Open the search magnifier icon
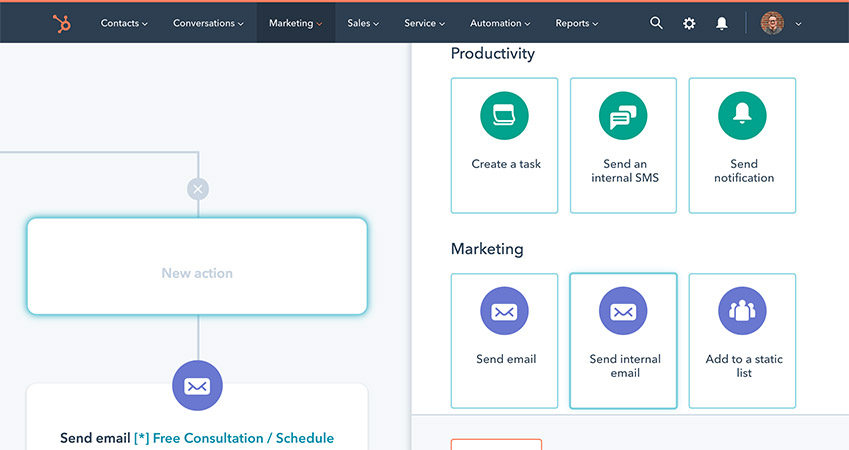The width and height of the screenshot is (849, 450). 656,23
